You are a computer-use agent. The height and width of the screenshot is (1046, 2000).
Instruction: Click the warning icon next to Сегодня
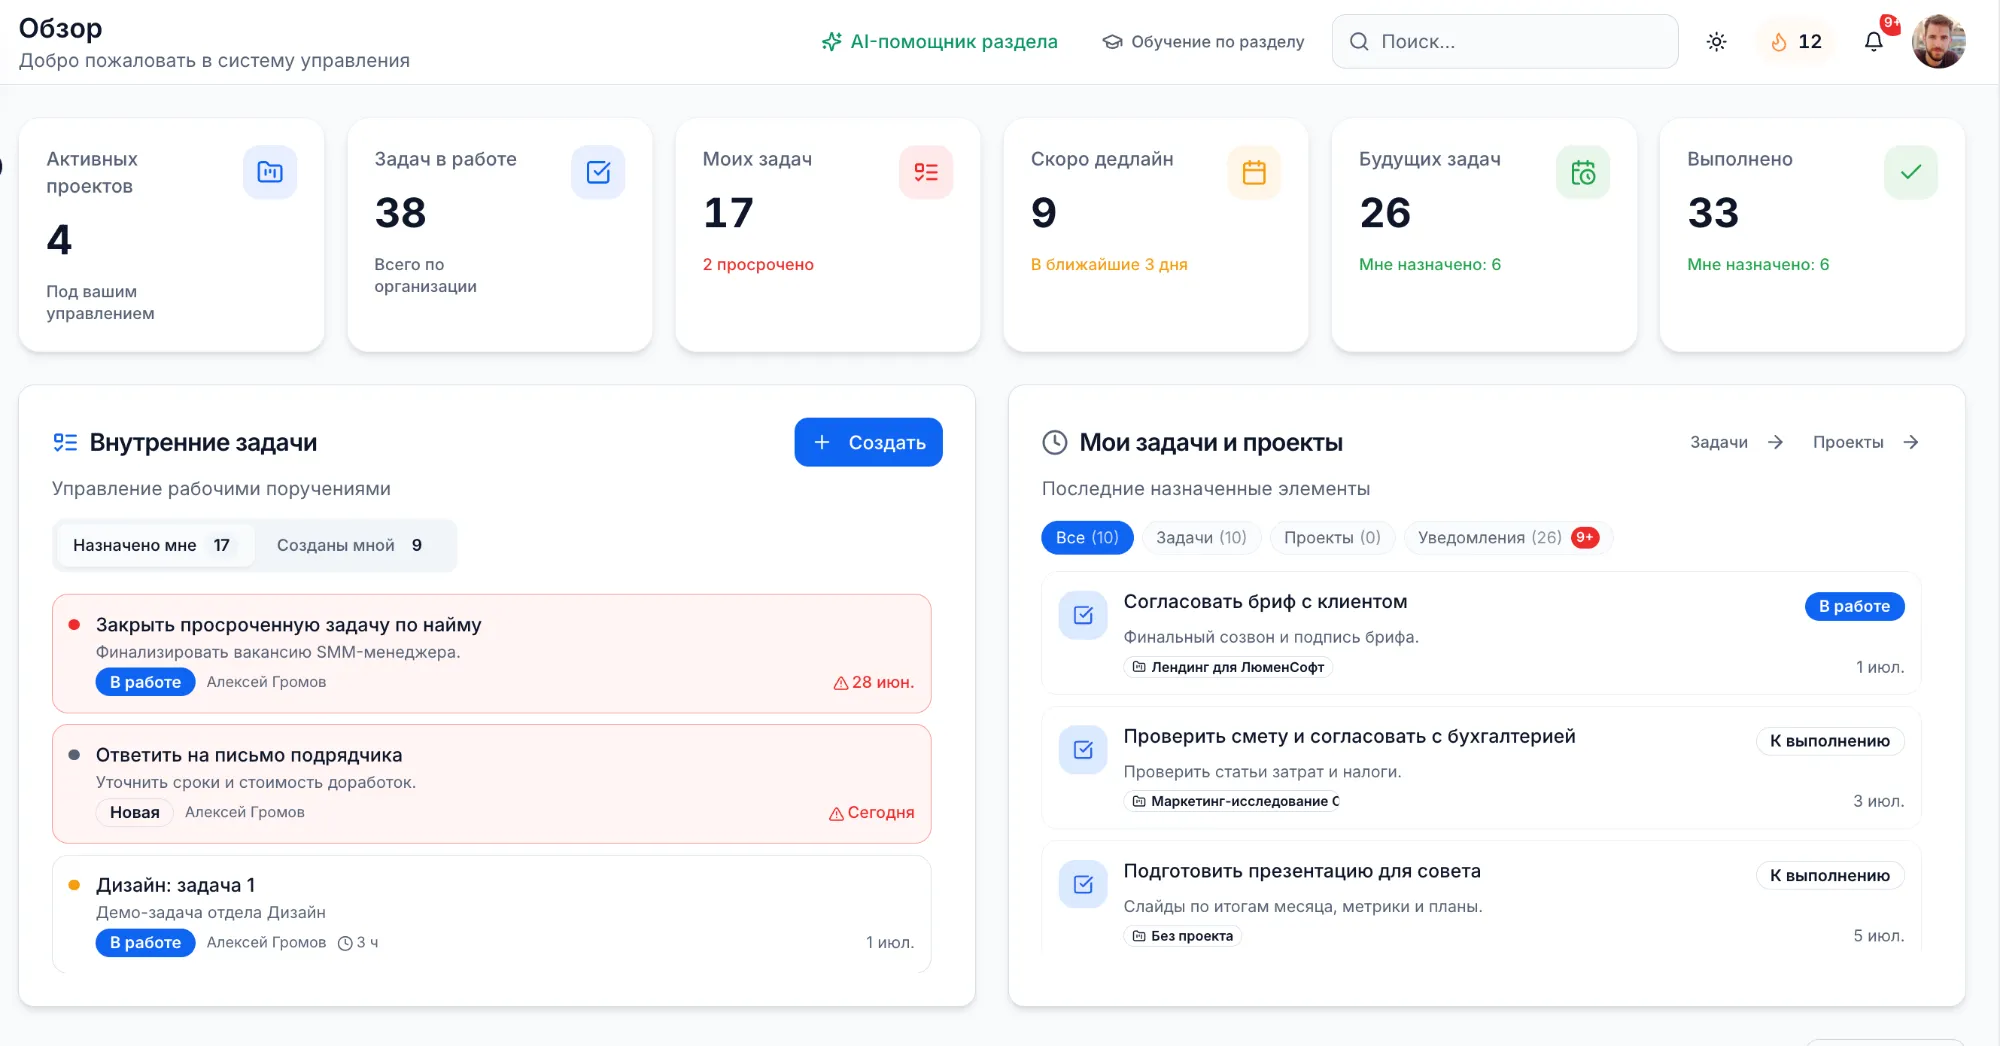836,813
